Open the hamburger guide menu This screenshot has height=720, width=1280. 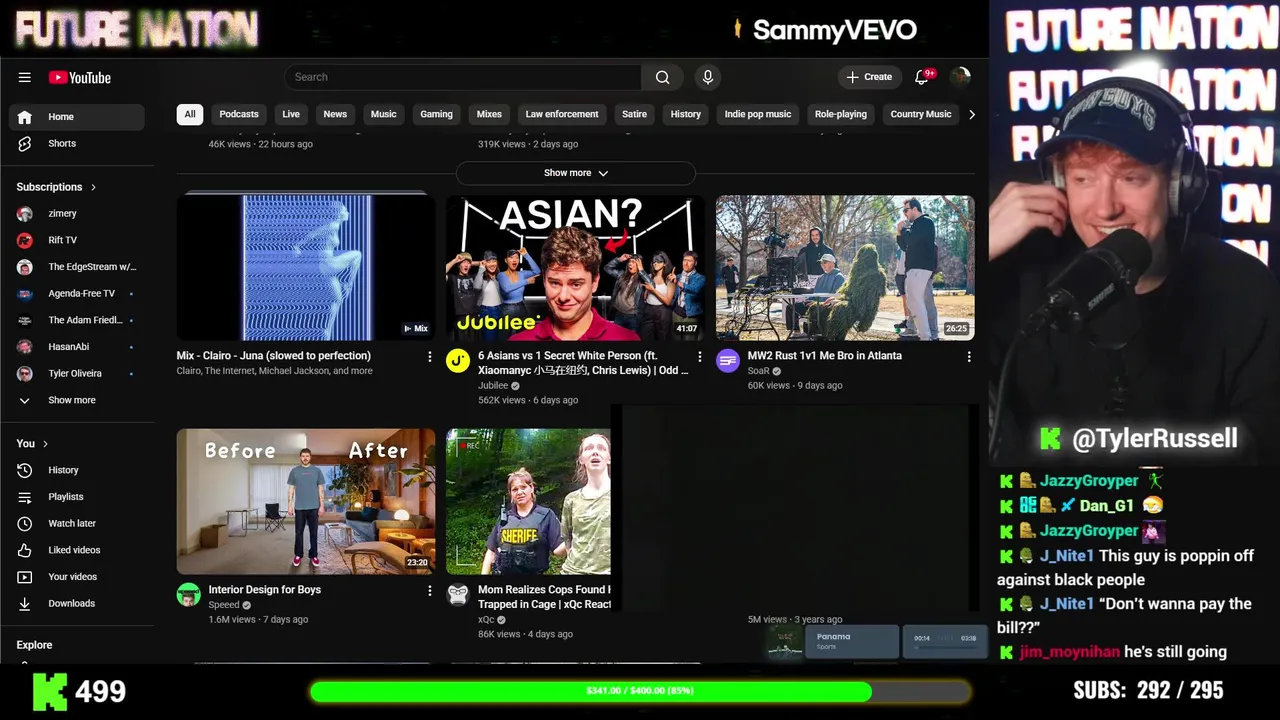point(25,77)
